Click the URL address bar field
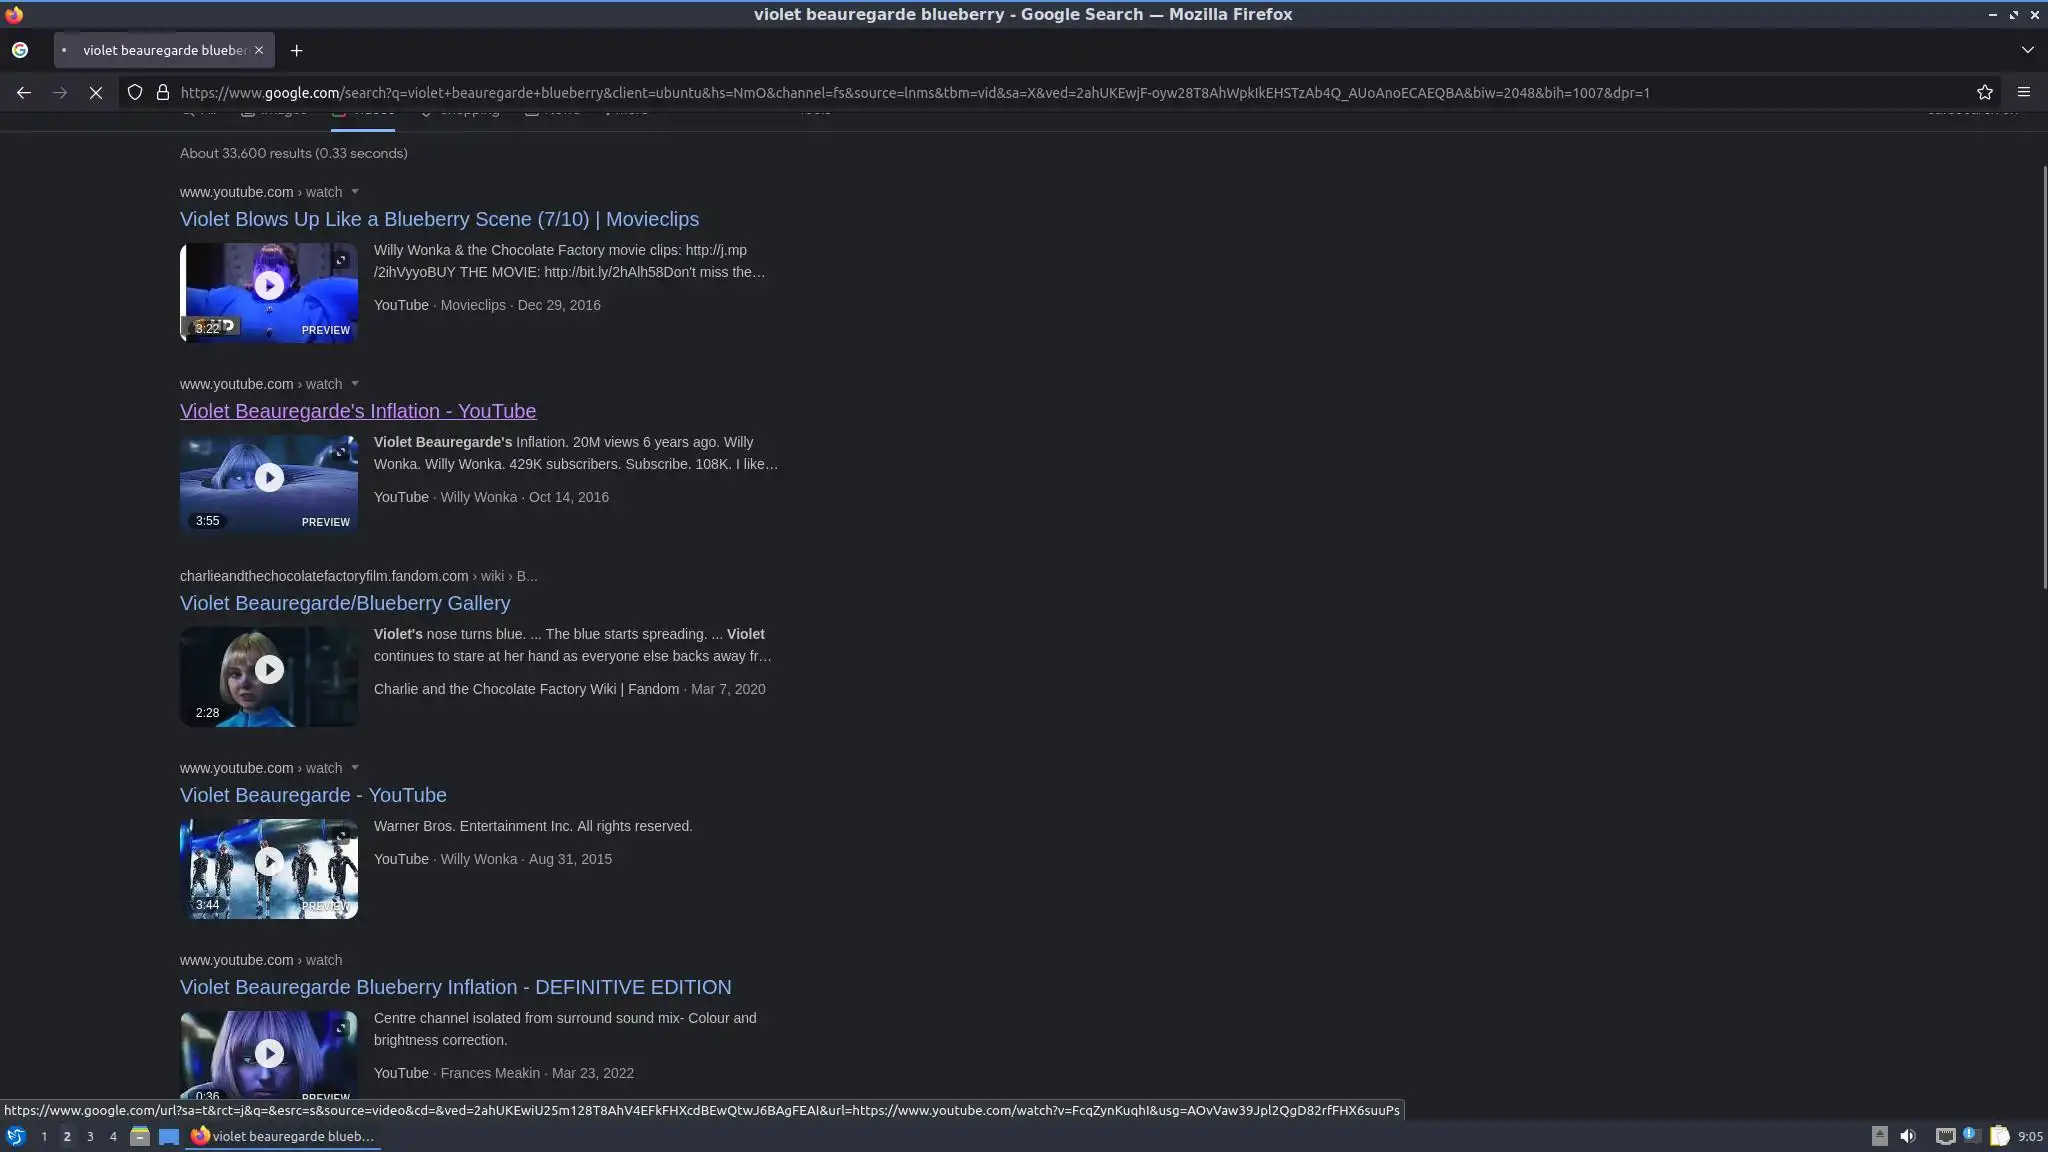The height and width of the screenshot is (1152, 2048). pos(900,93)
